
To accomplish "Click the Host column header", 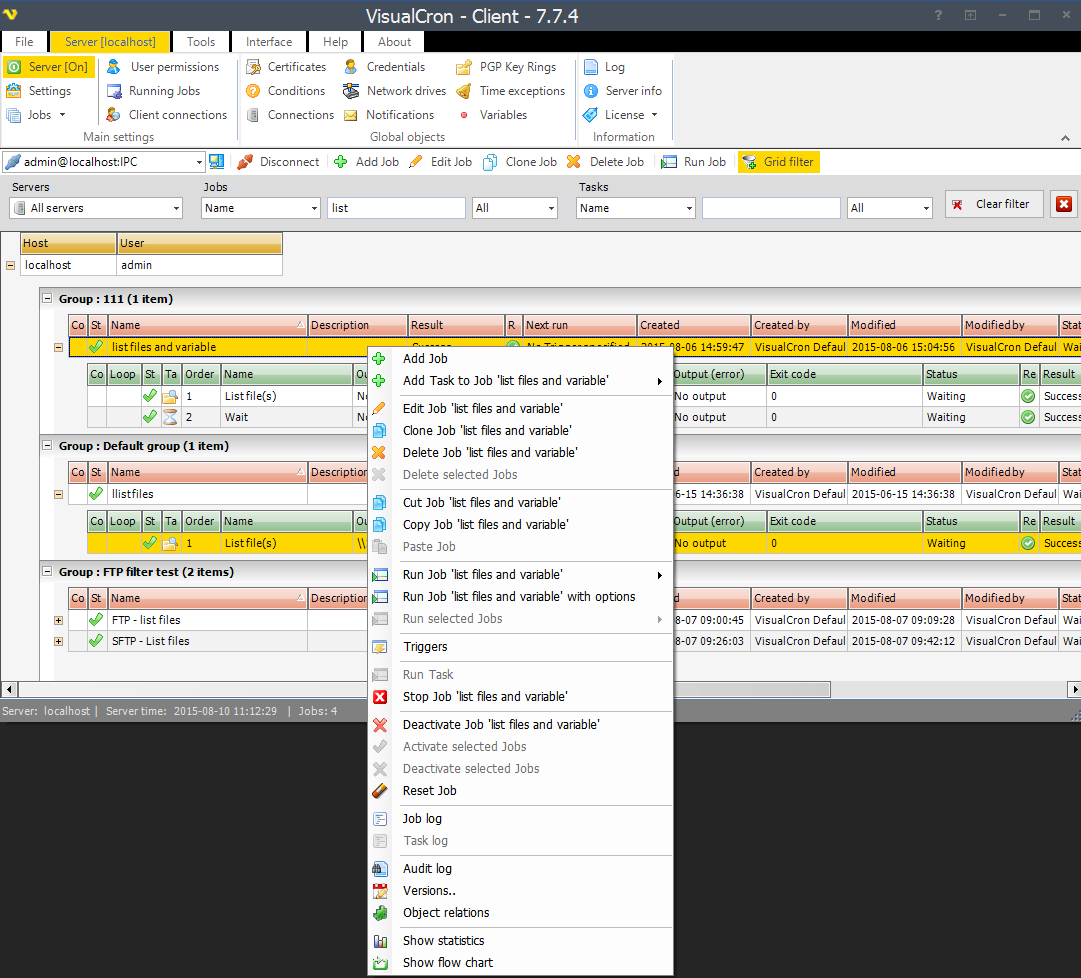I will tap(68, 243).
